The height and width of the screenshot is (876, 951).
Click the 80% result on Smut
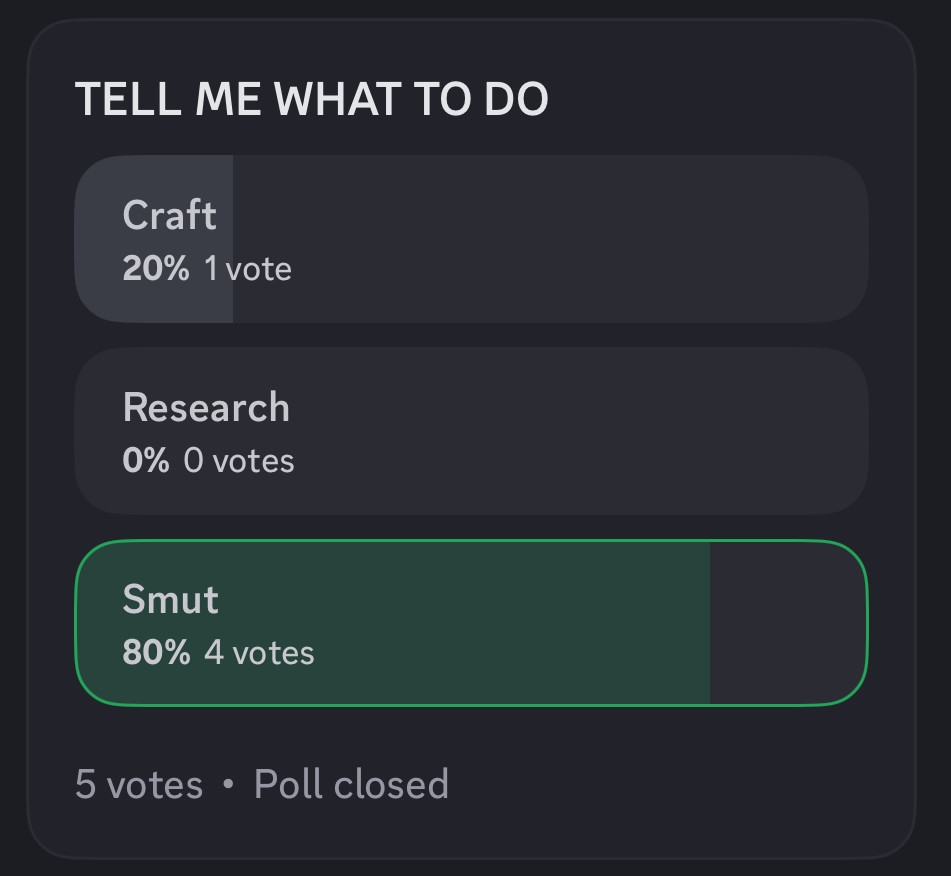point(156,653)
